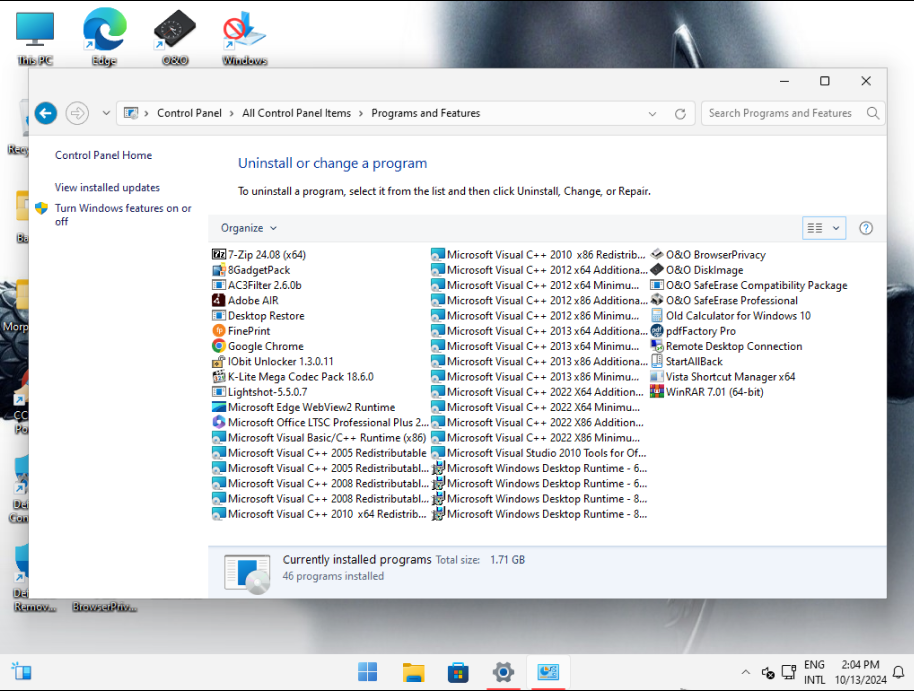Click the 8GadgetPack program icon

pos(219,270)
